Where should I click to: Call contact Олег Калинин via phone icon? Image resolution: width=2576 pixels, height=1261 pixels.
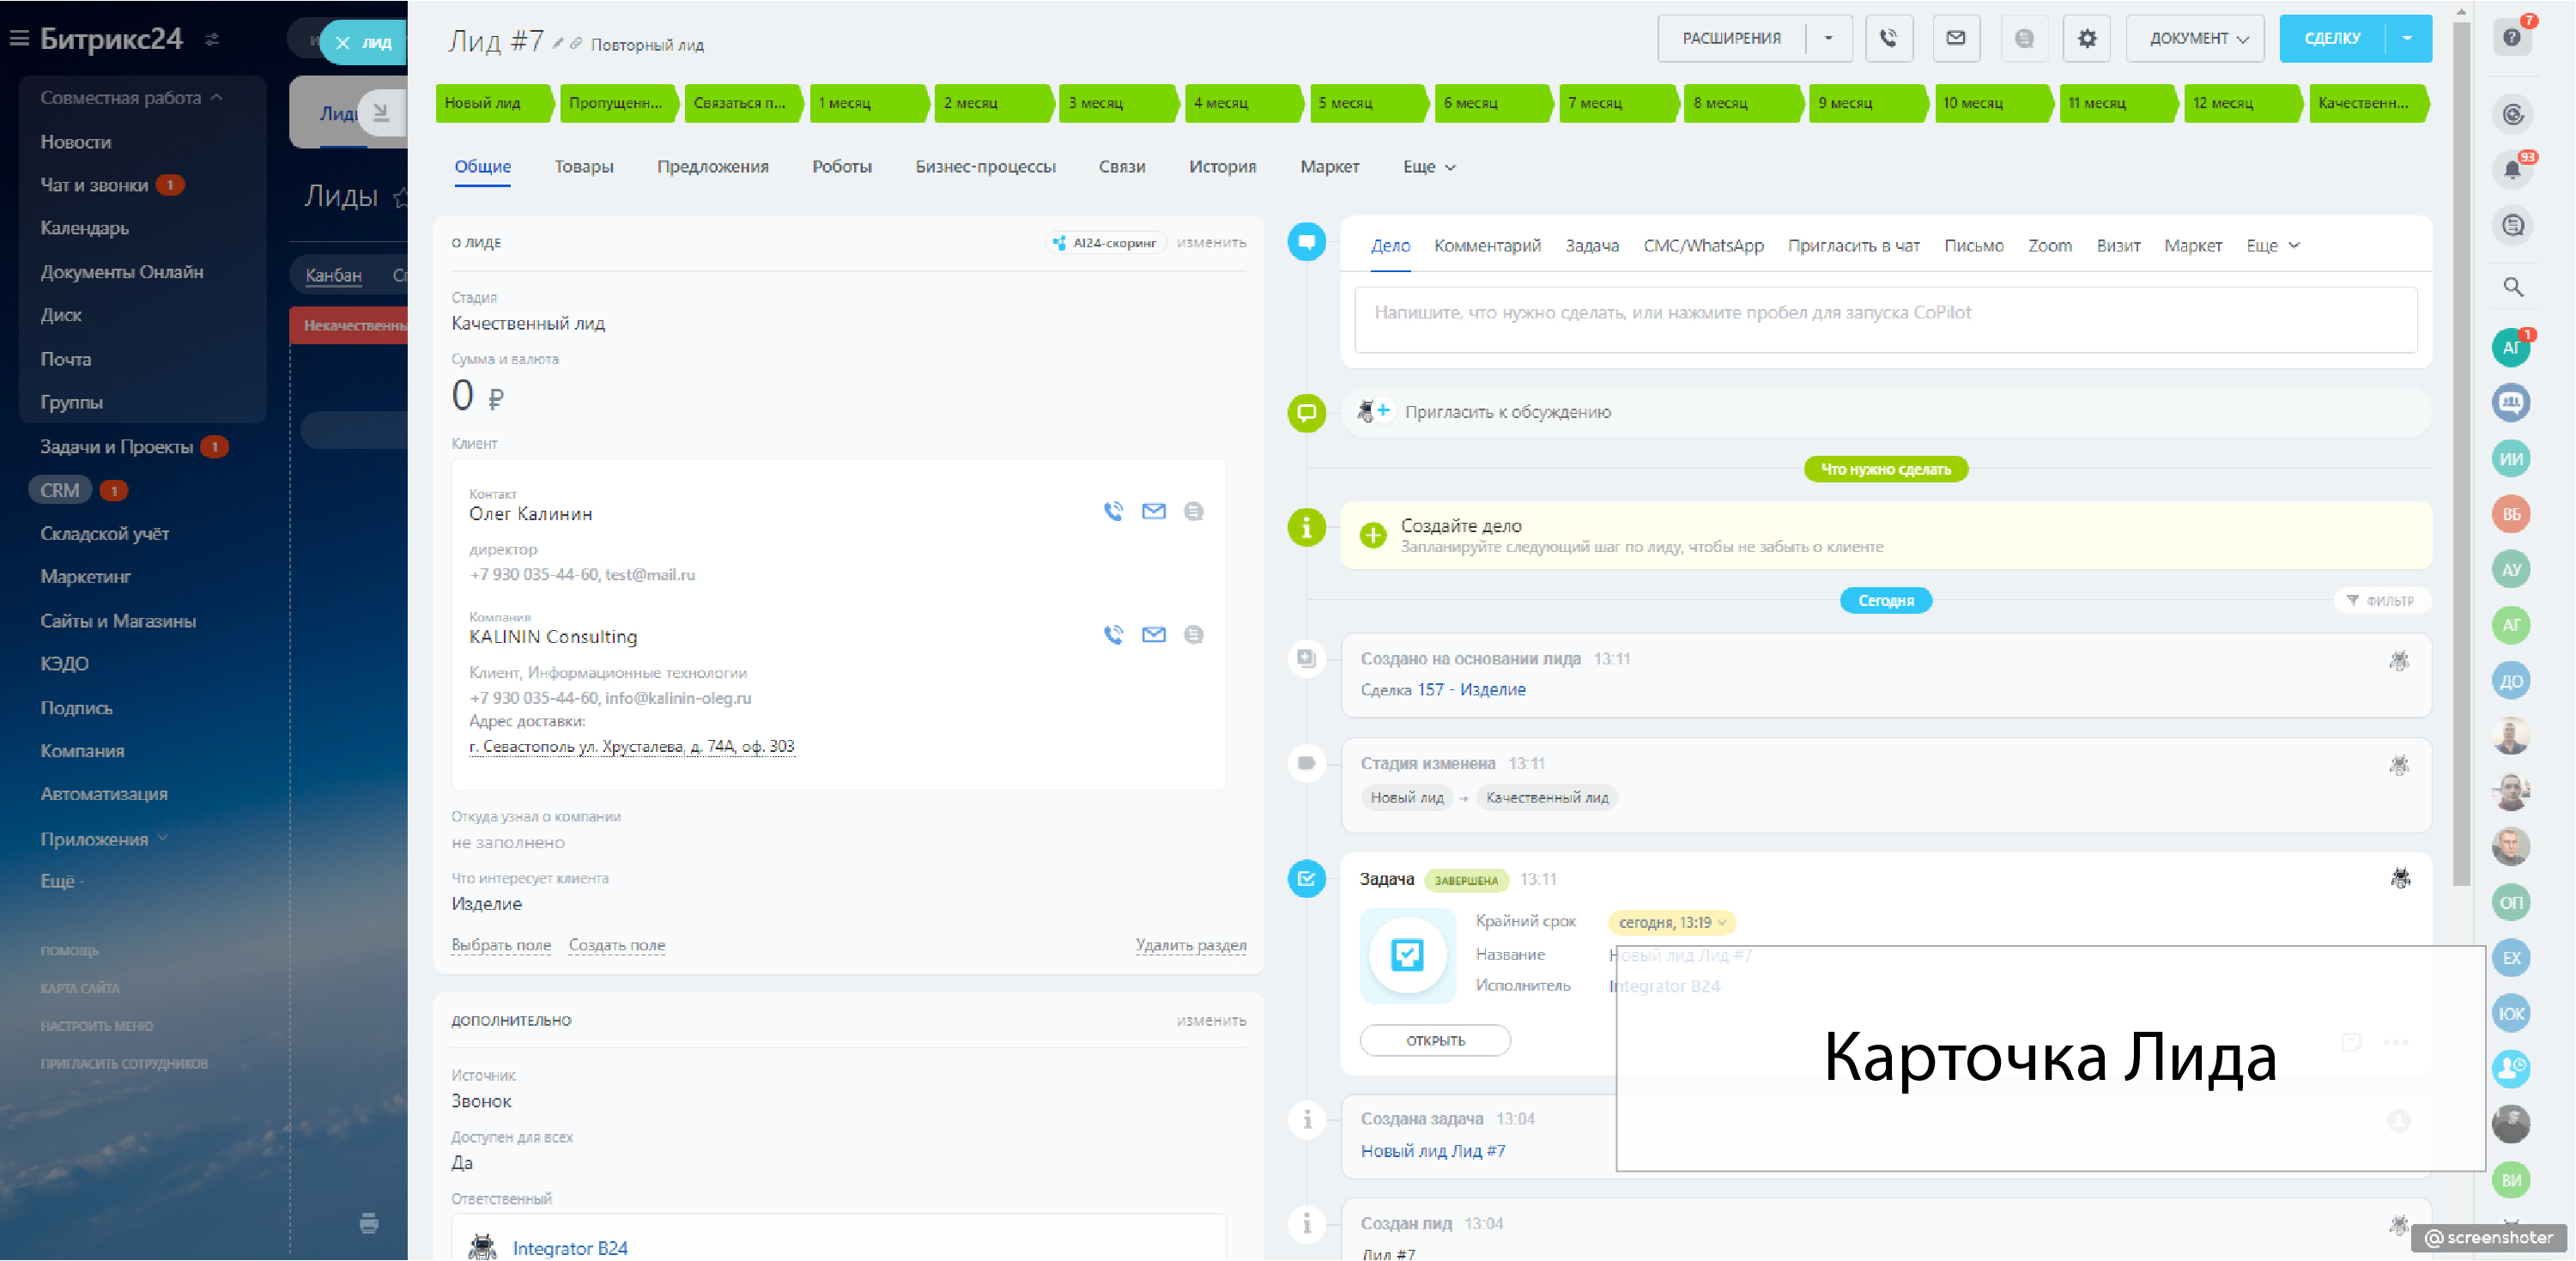click(1113, 511)
